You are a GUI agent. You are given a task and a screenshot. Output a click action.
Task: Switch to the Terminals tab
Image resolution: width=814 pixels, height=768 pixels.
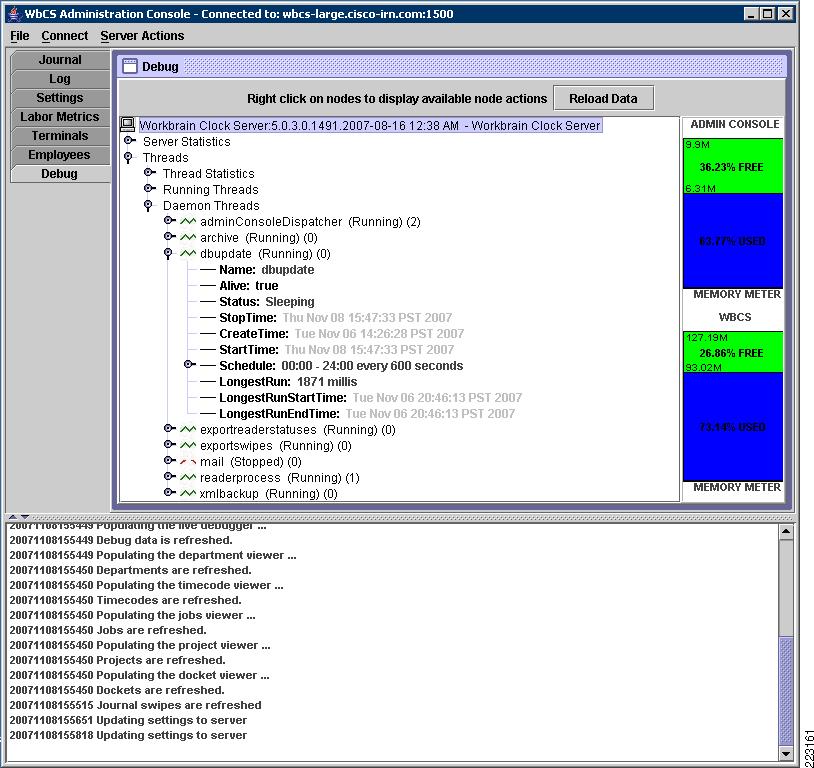[60, 136]
